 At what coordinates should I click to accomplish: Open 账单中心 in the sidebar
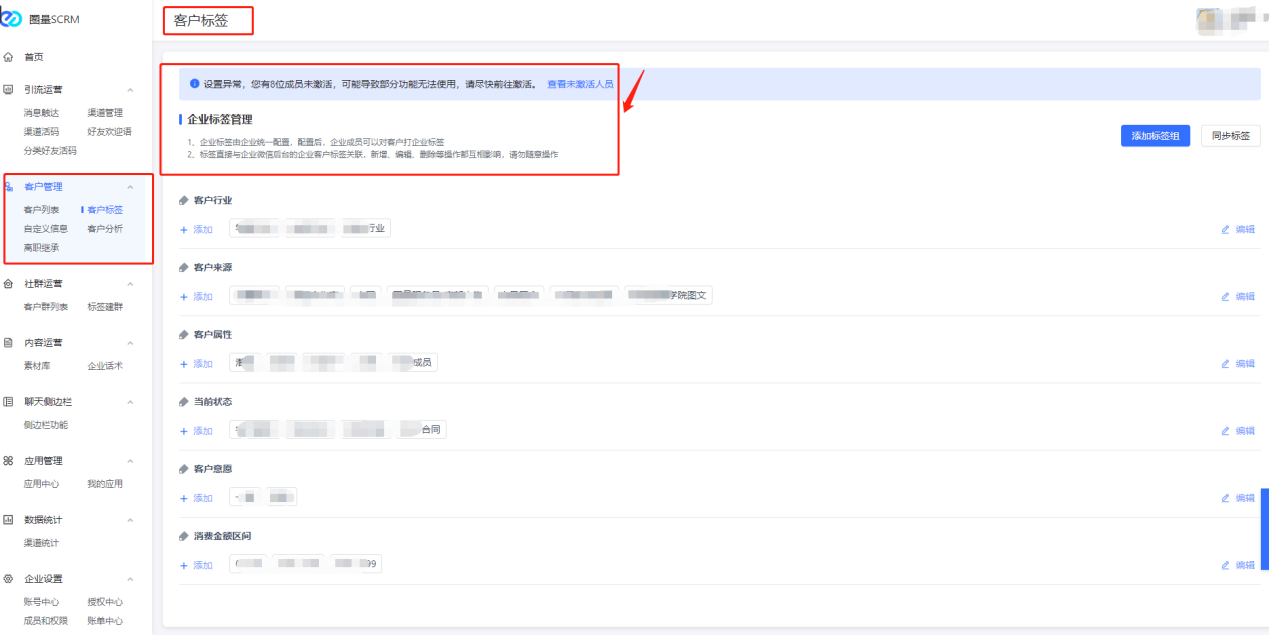point(105,621)
